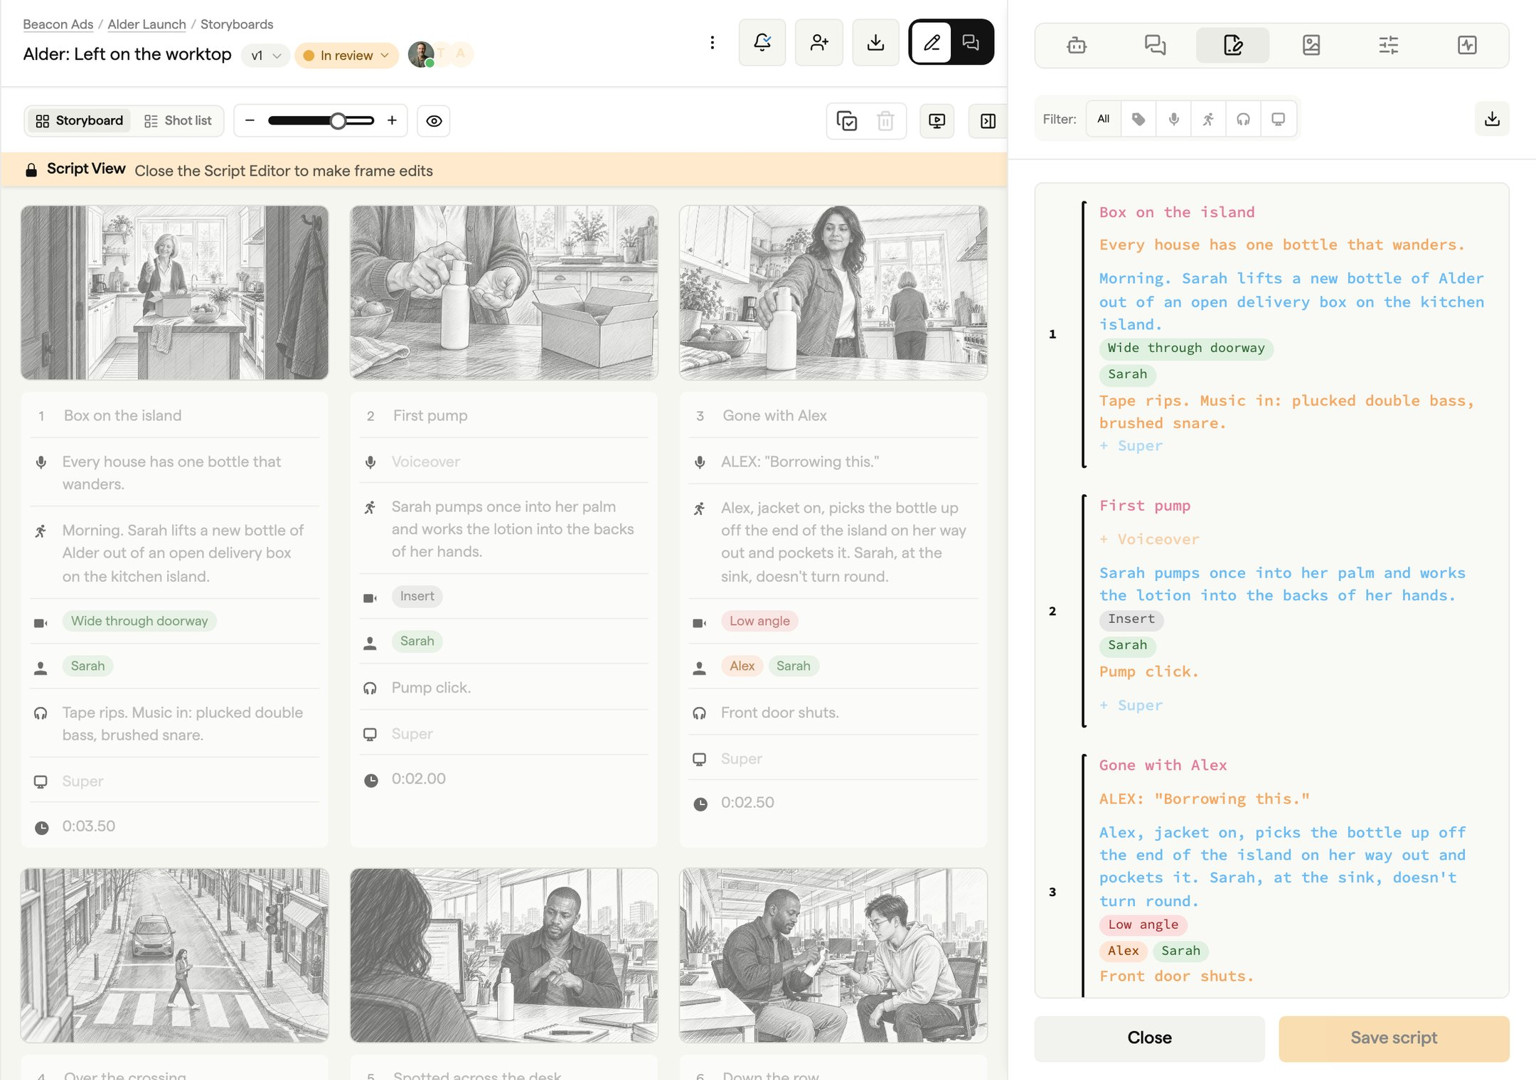The width and height of the screenshot is (1536, 1080).
Task: Open the three-dot more options menu
Action: pyautogui.click(x=712, y=42)
